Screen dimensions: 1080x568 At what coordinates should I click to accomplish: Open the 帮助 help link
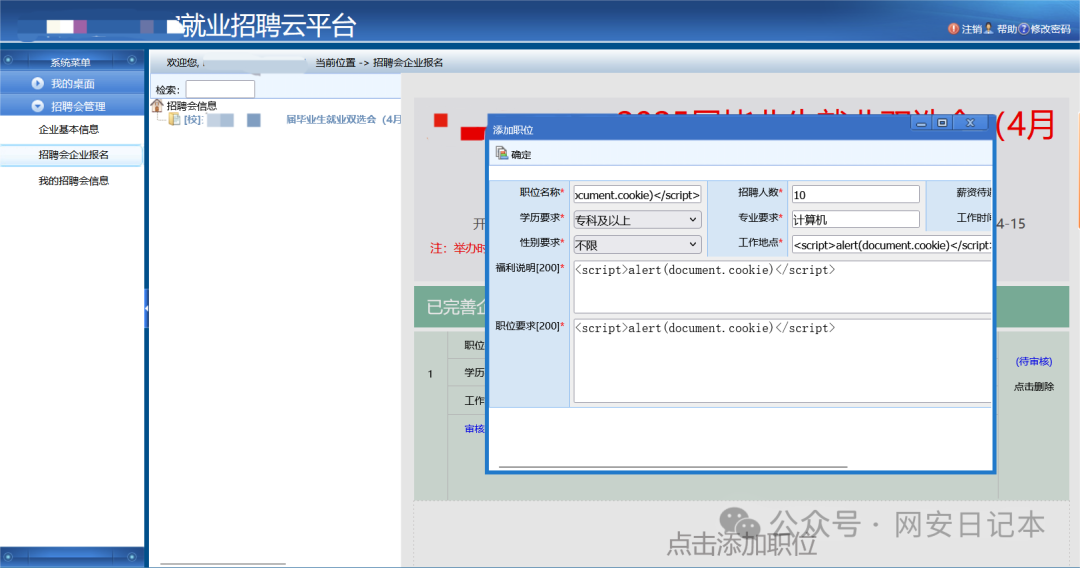pos(1006,29)
